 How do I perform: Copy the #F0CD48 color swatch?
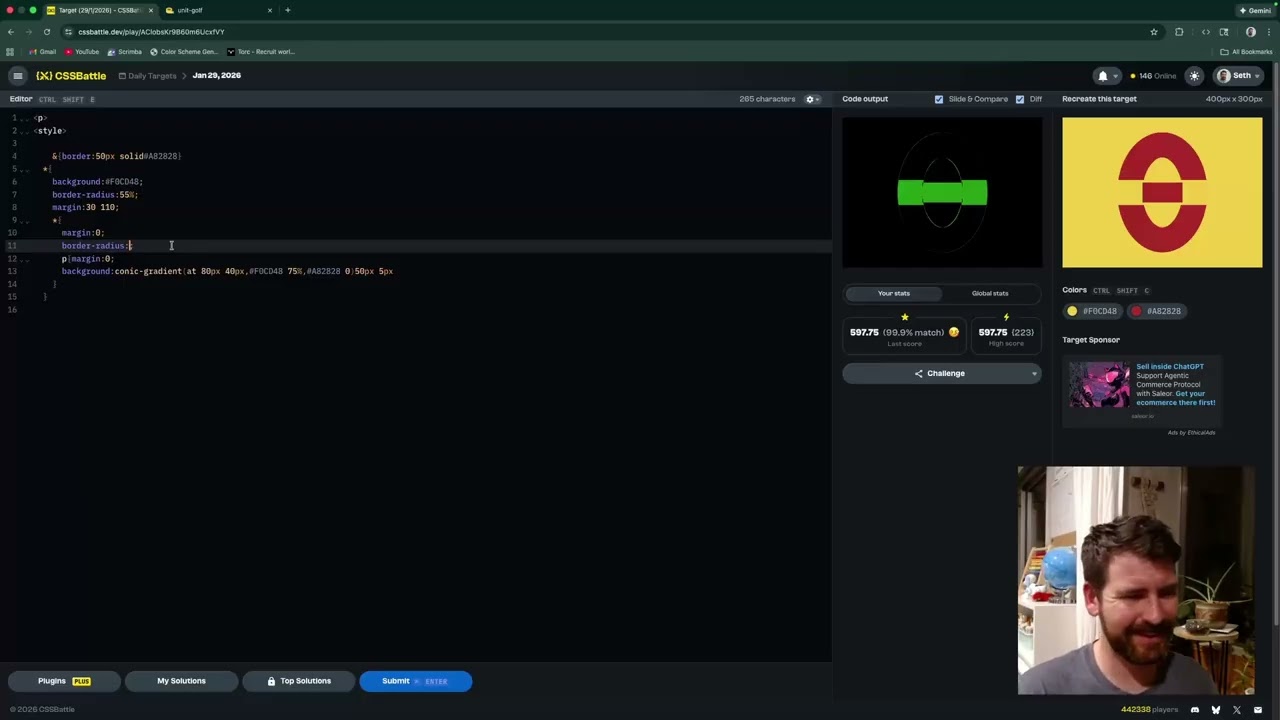(1093, 311)
